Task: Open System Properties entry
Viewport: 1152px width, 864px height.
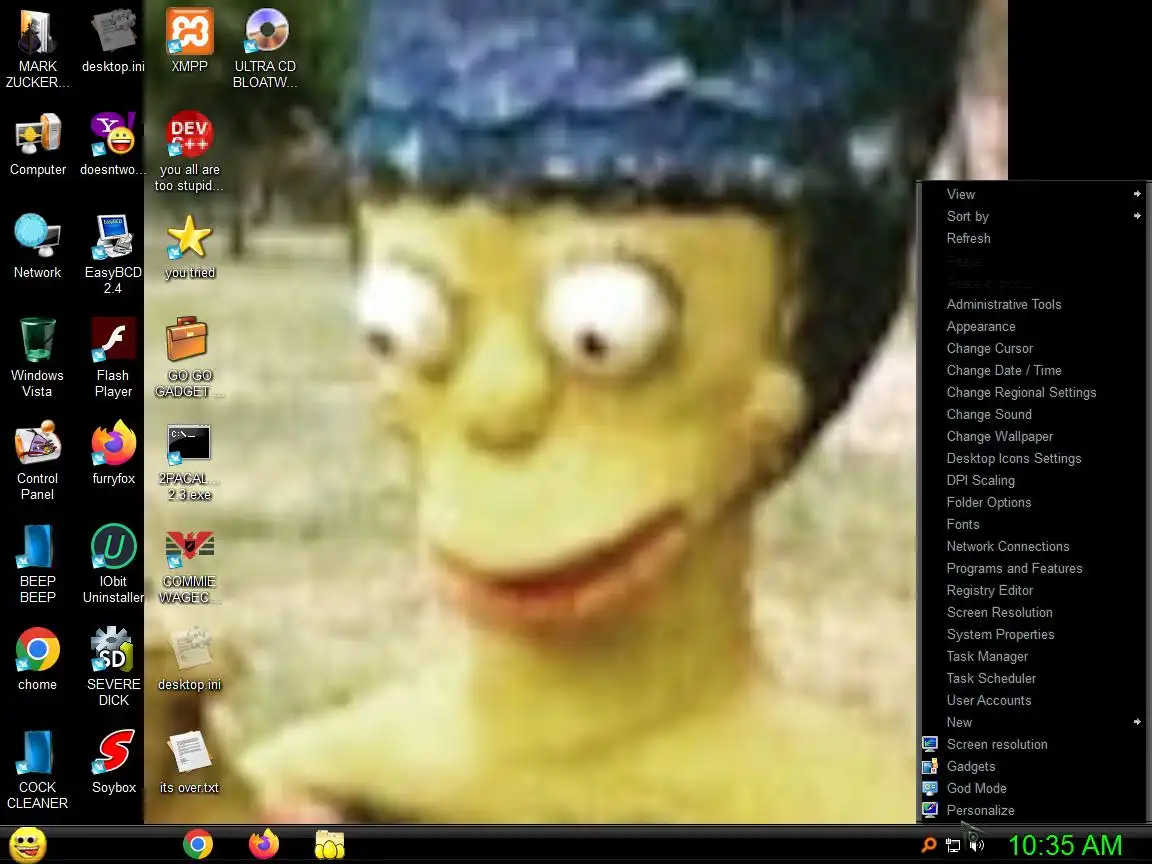Action: click(x=1034, y=635)
